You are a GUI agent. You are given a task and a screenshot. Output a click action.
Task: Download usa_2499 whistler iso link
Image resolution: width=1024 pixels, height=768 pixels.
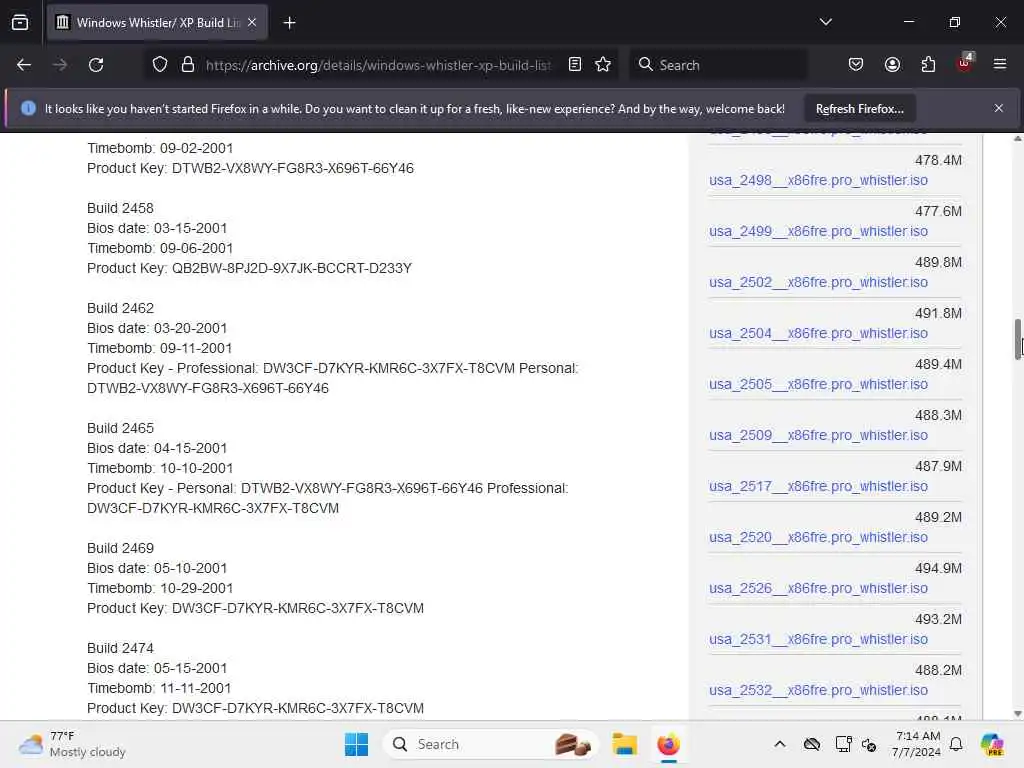coord(818,231)
